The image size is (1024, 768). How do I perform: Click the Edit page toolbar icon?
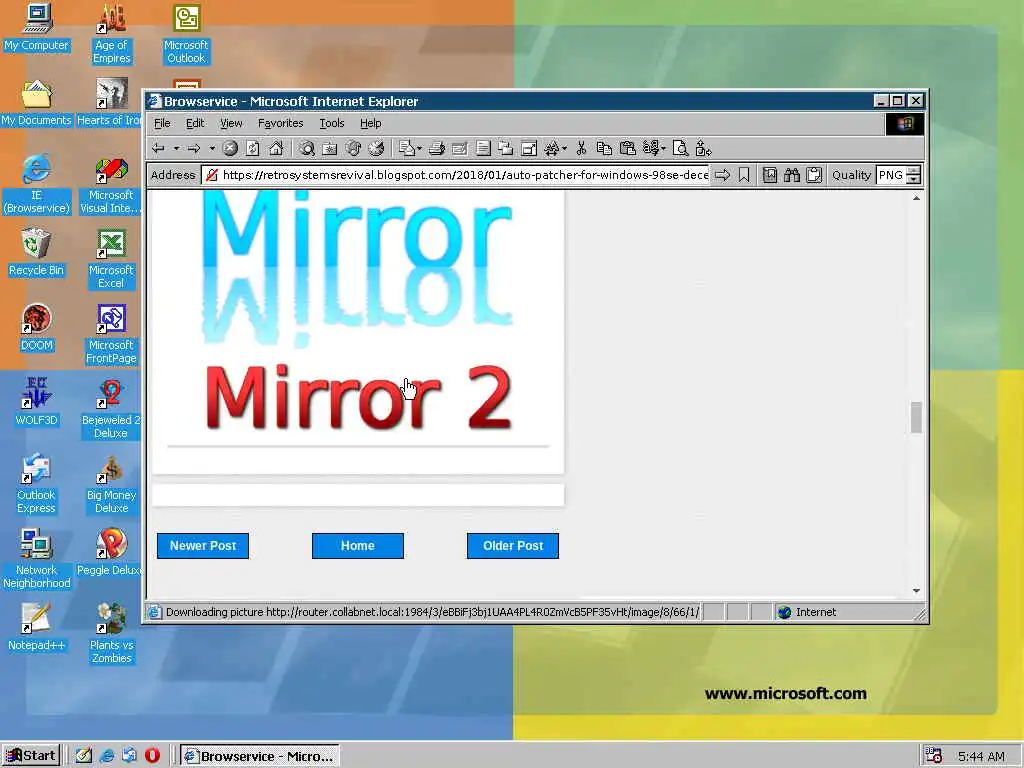click(460, 149)
